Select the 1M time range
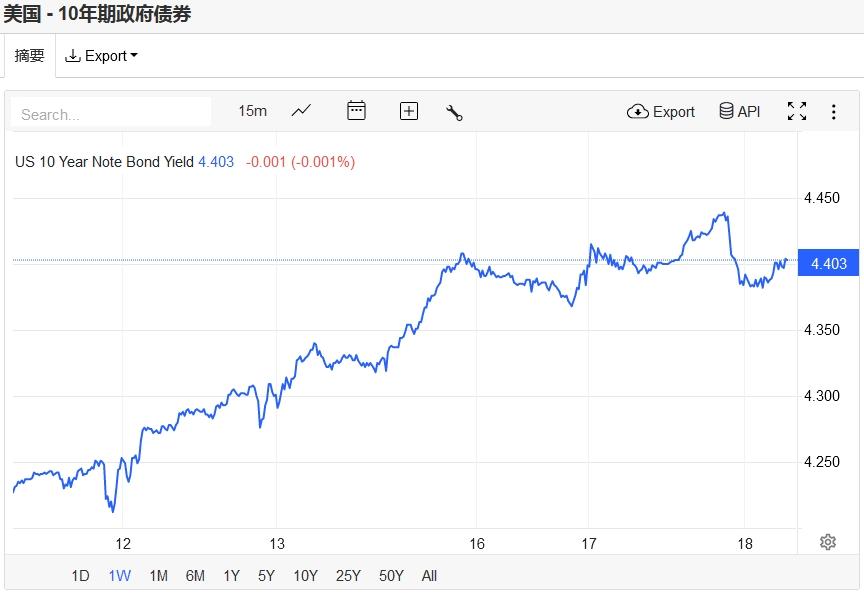 [x=158, y=575]
